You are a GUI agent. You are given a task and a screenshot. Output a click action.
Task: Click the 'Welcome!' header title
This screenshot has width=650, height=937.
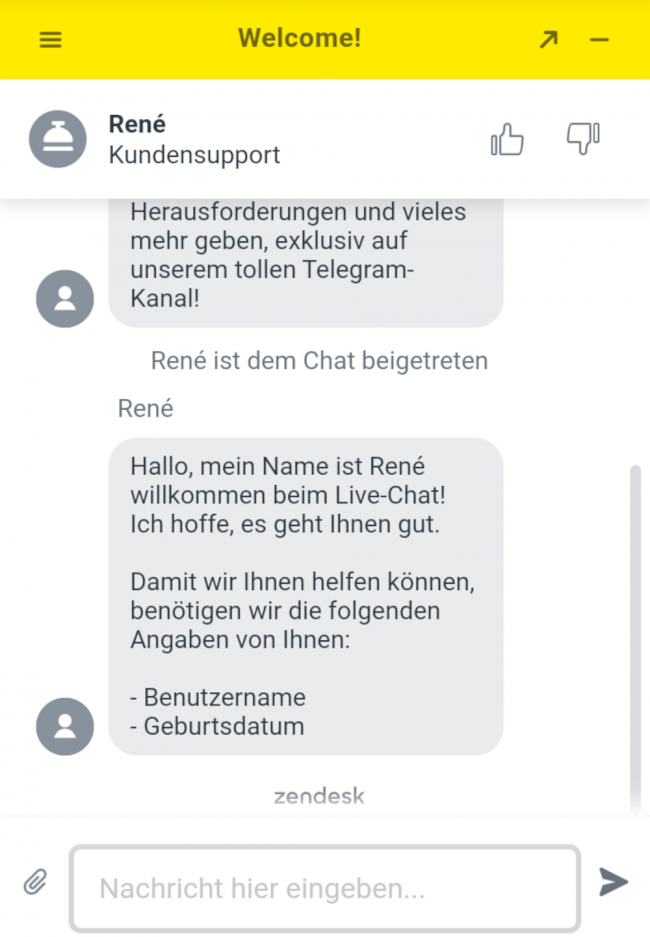click(x=299, y=39)
